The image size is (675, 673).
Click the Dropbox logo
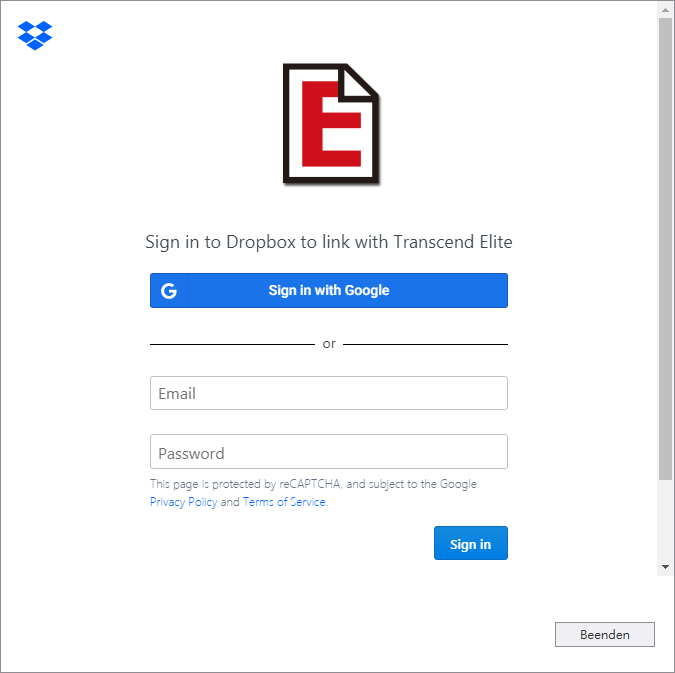point(35,35)
